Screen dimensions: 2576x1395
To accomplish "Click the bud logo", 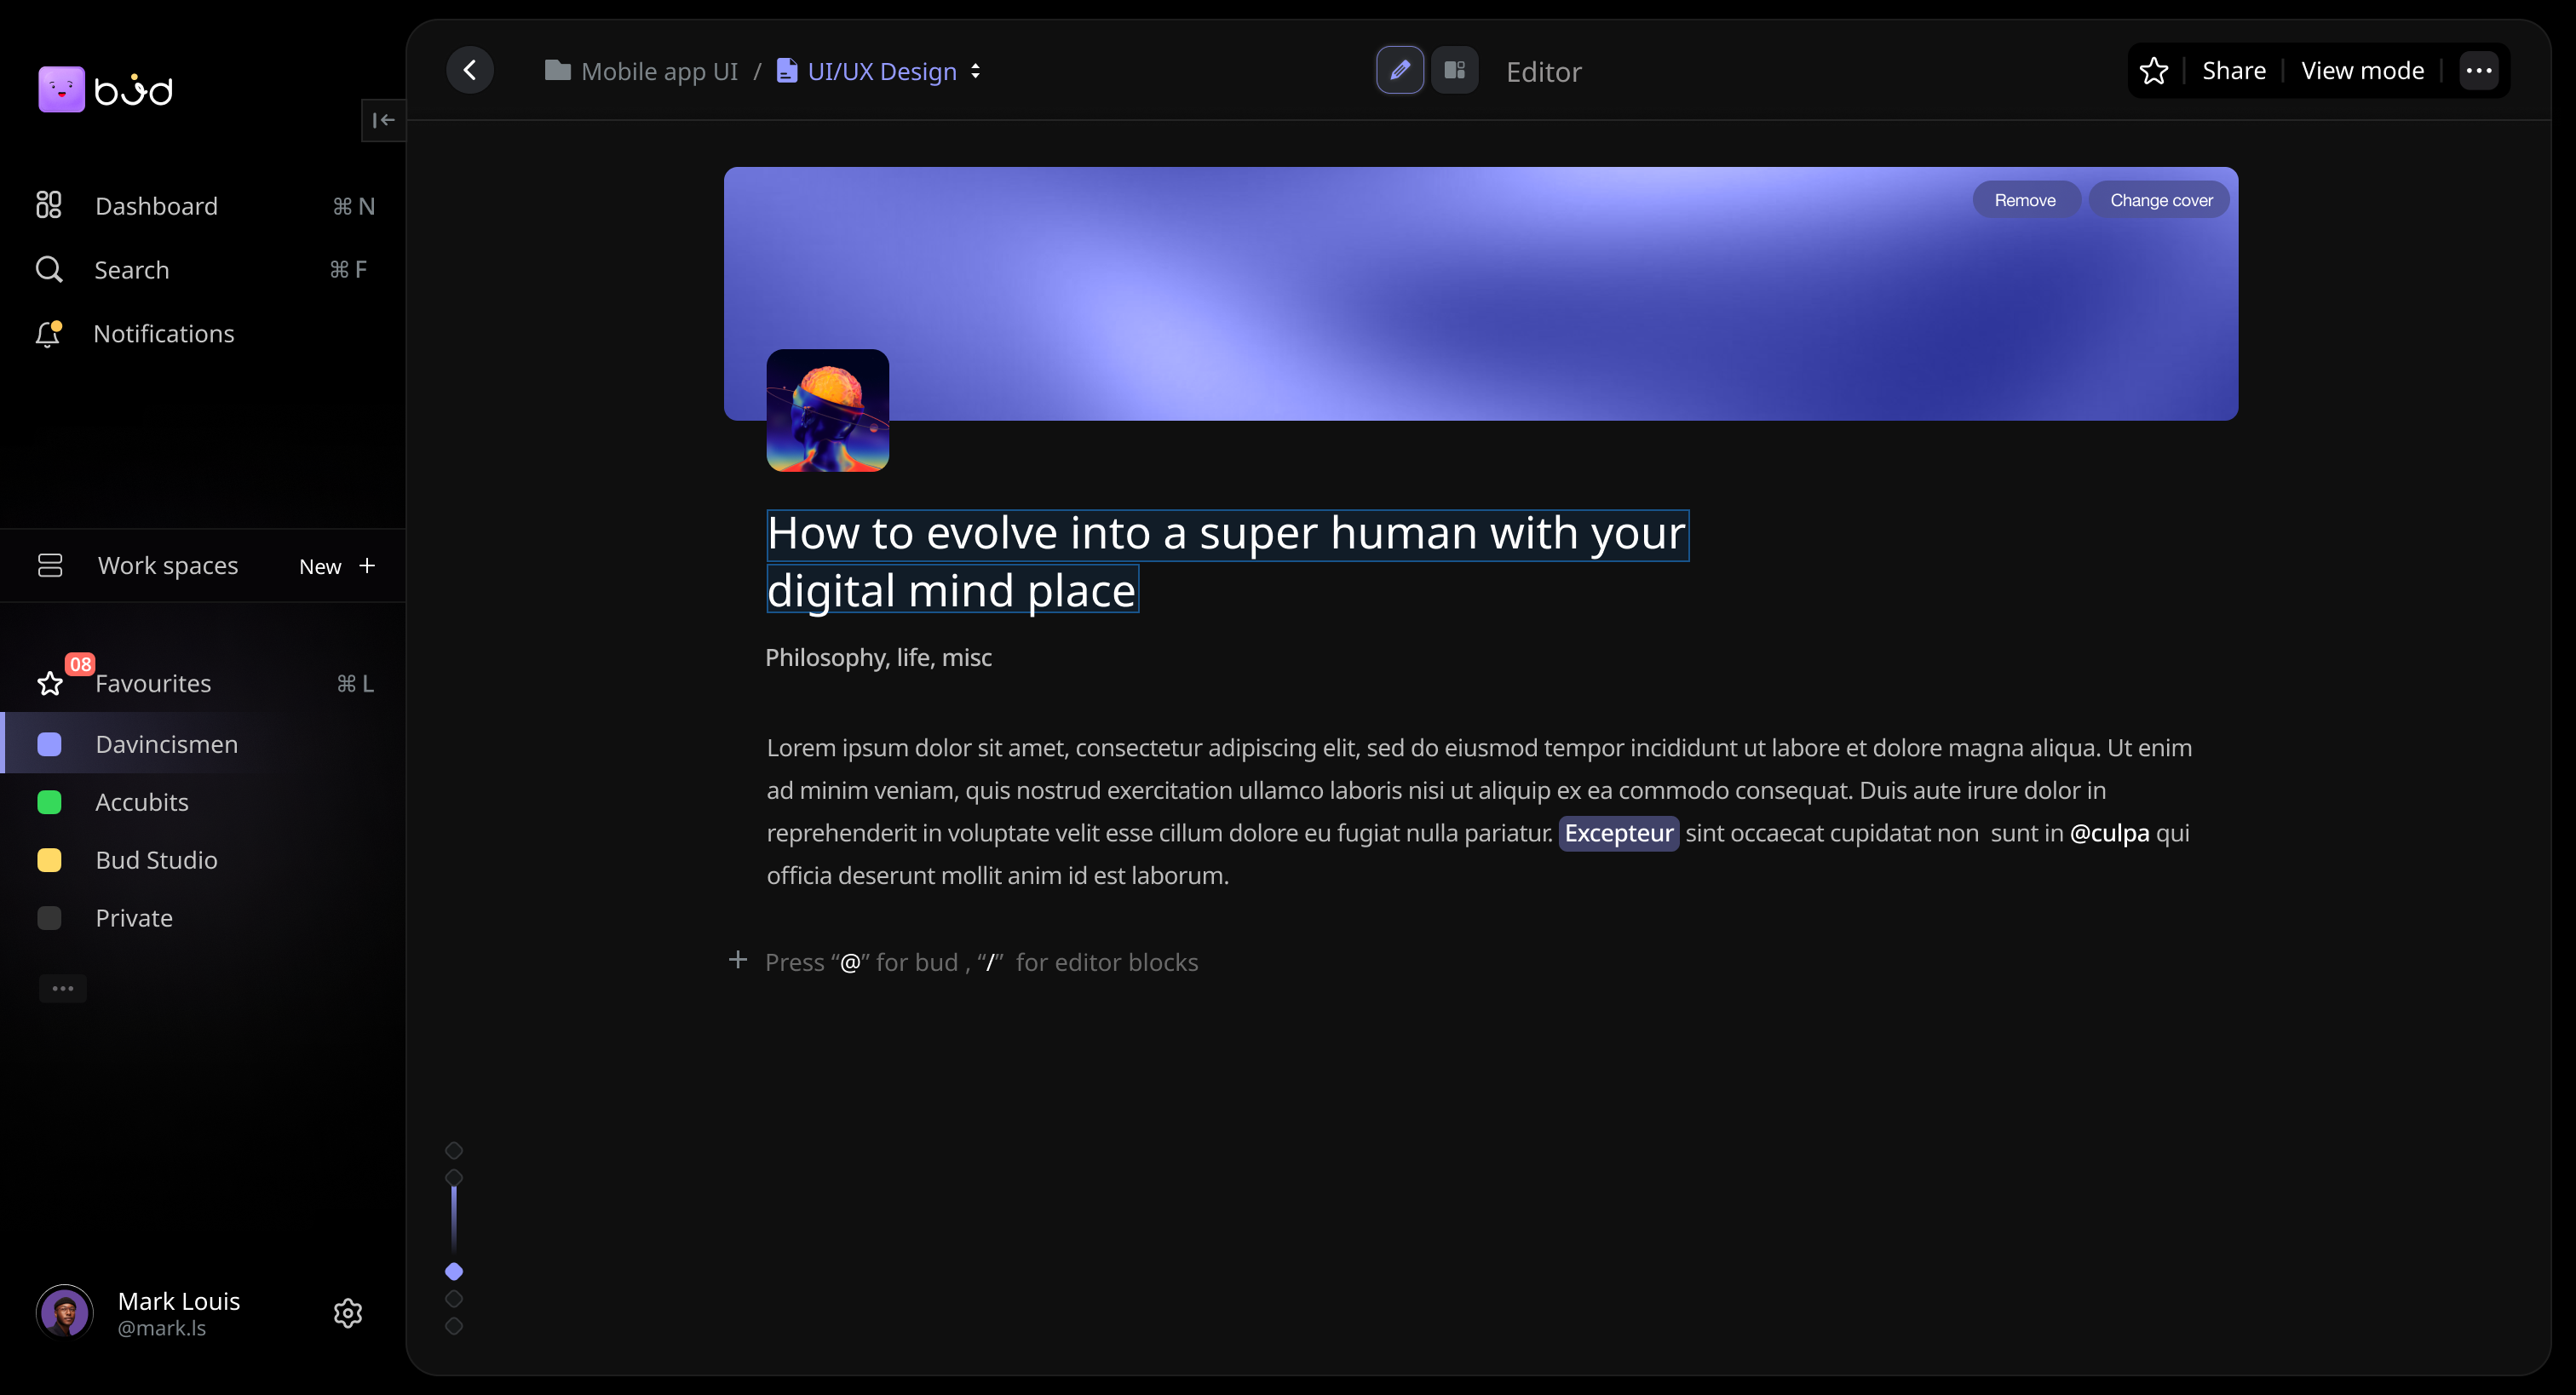I will pos(106,90).
